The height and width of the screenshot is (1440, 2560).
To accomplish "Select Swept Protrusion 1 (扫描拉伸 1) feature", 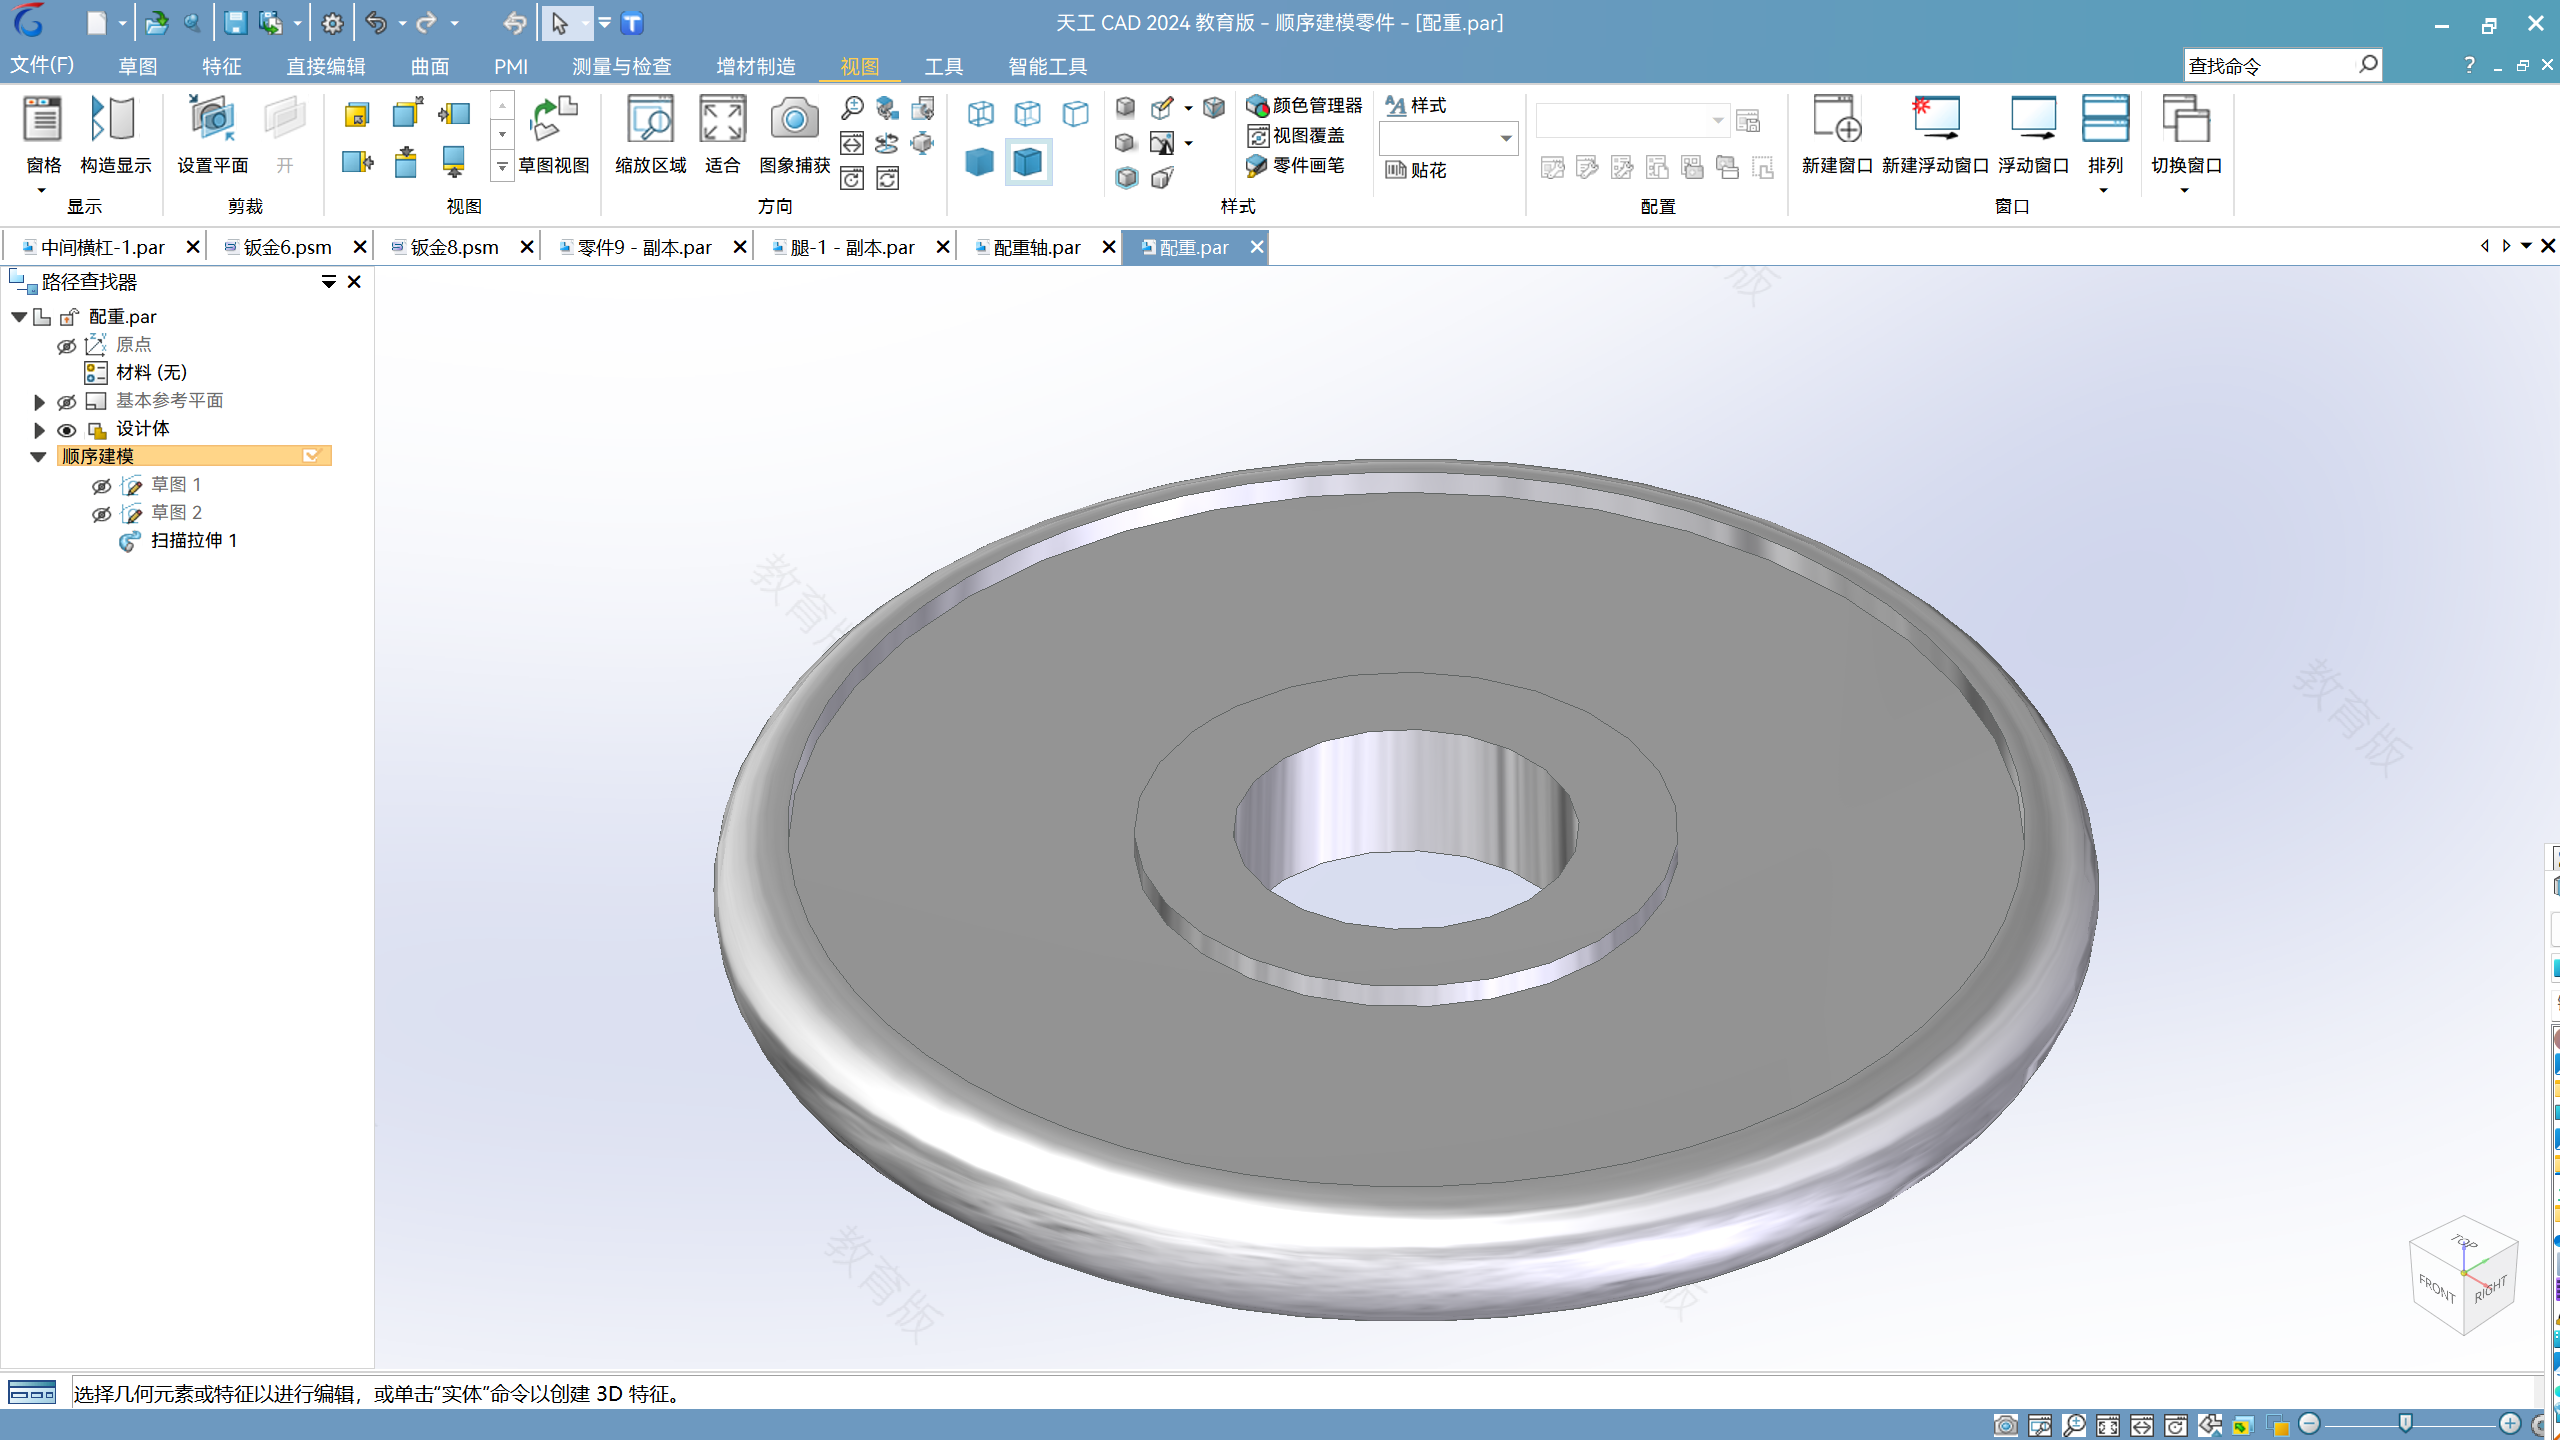I will tap(194, 541).
